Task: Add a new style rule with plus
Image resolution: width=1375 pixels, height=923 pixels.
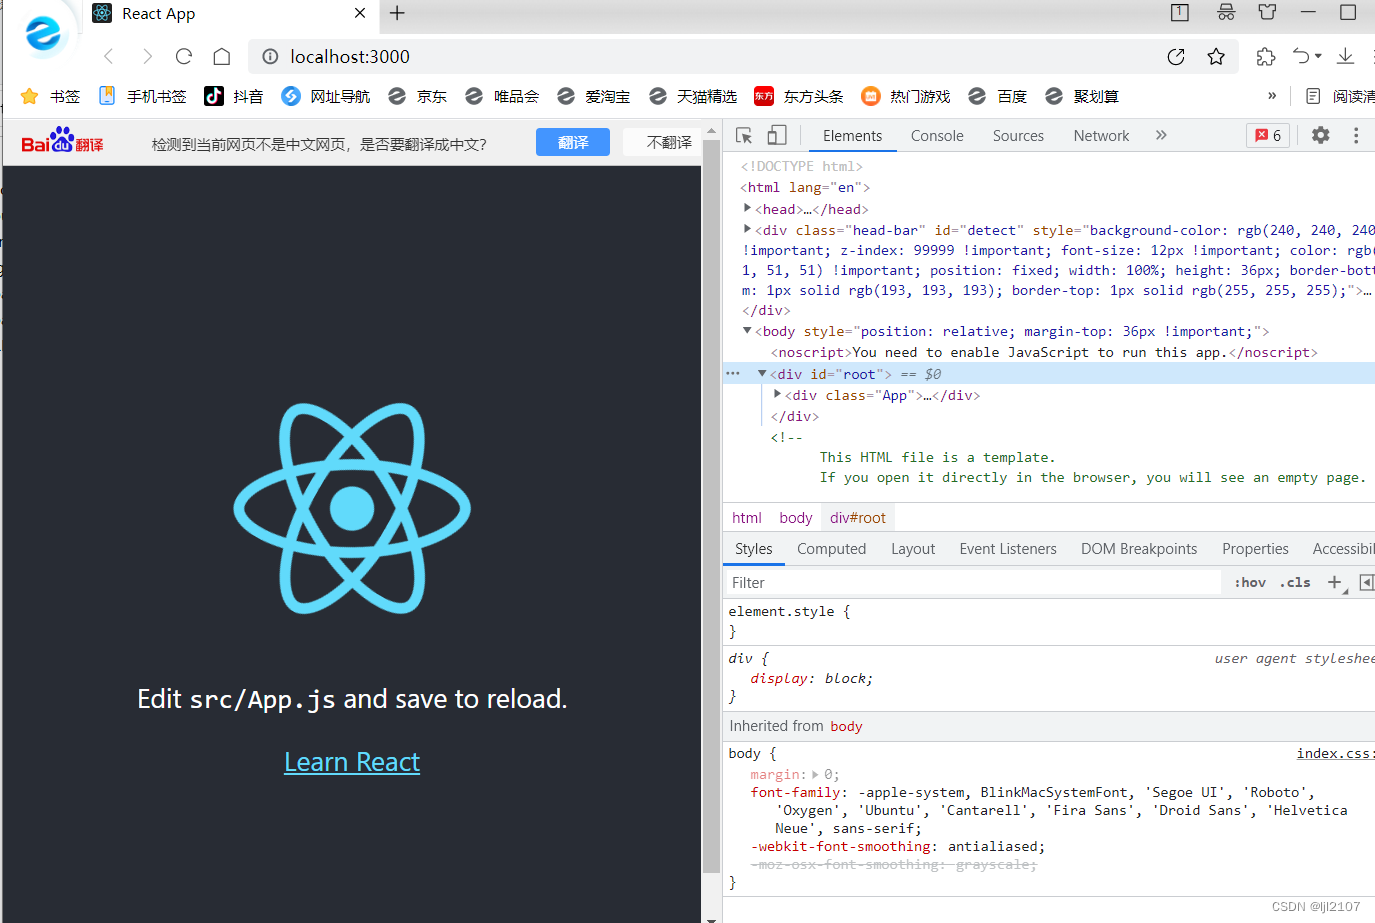Action: tap(1335, 582)
